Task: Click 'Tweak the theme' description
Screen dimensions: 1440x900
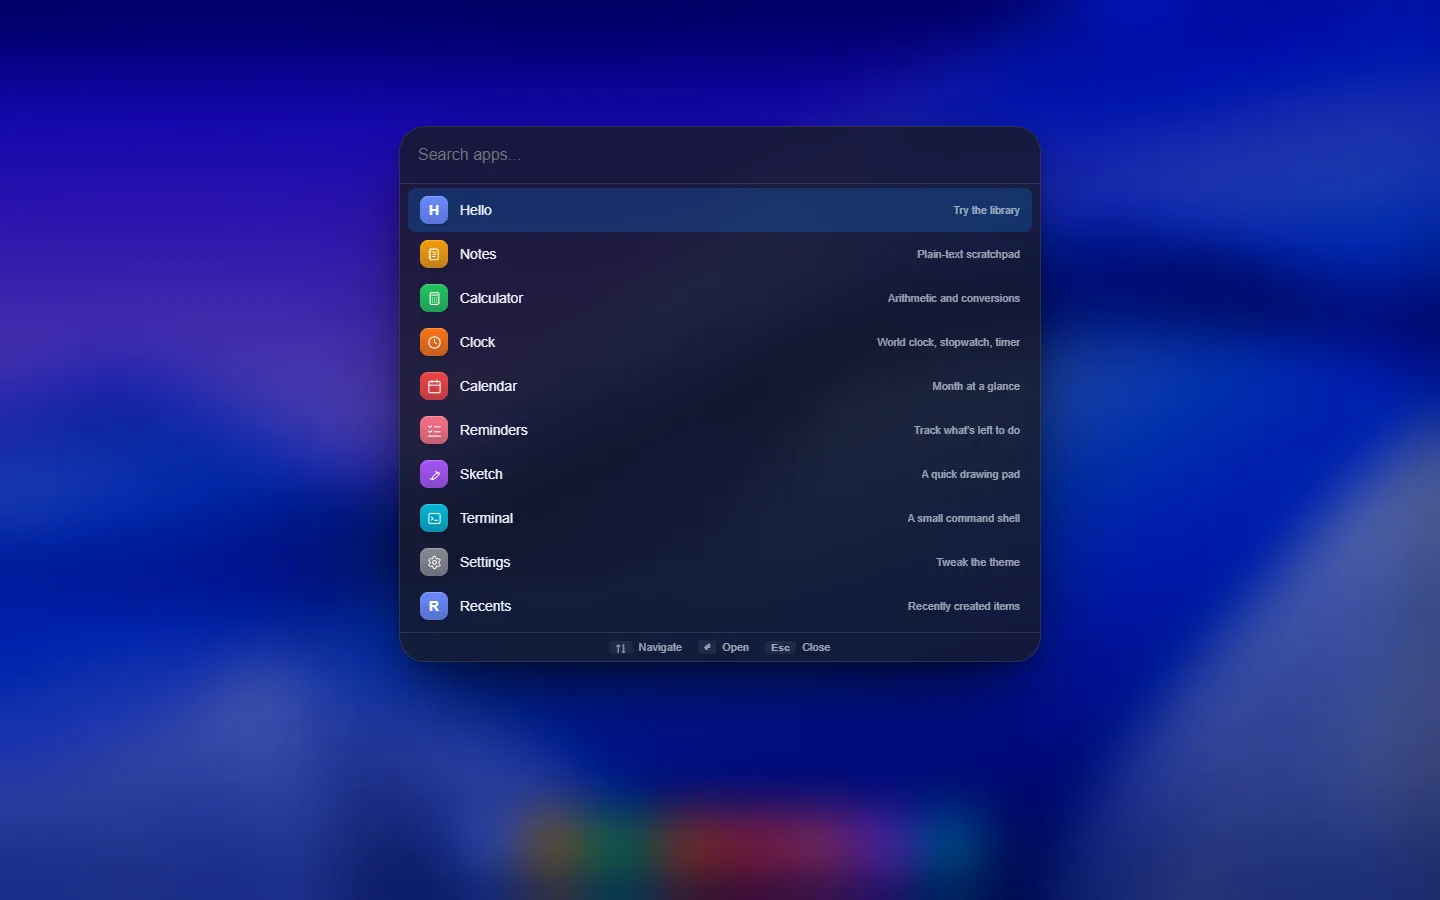Action: [978, 562]
